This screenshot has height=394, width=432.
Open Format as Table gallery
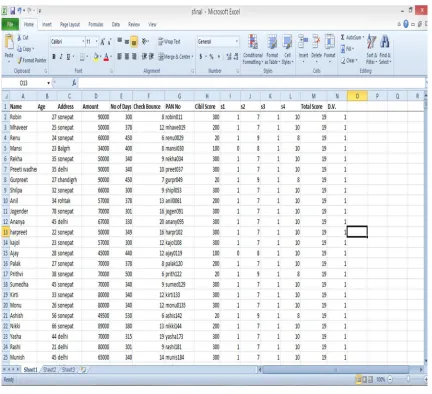click(272, 49)
